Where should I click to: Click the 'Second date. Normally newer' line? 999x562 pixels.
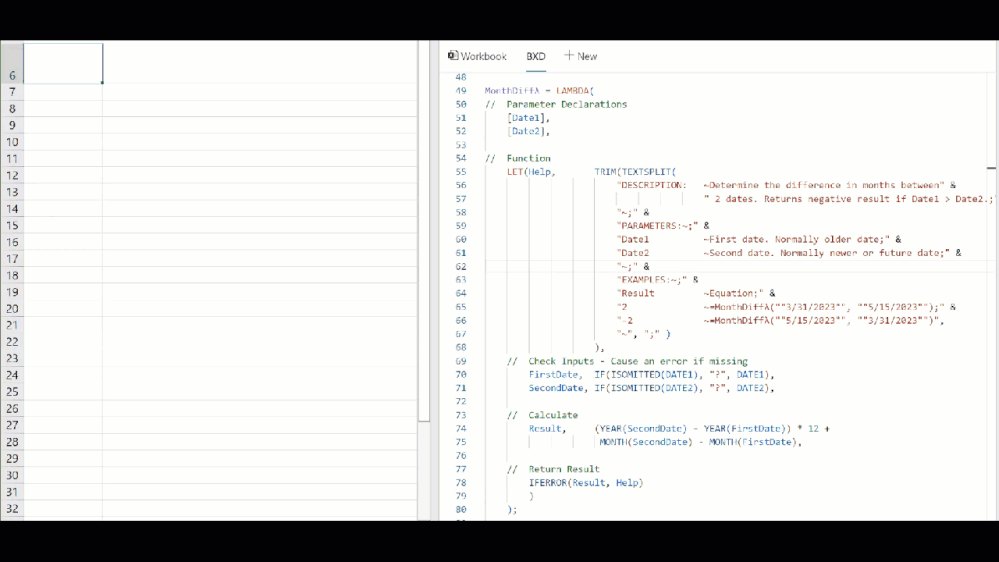click(789, 253)
